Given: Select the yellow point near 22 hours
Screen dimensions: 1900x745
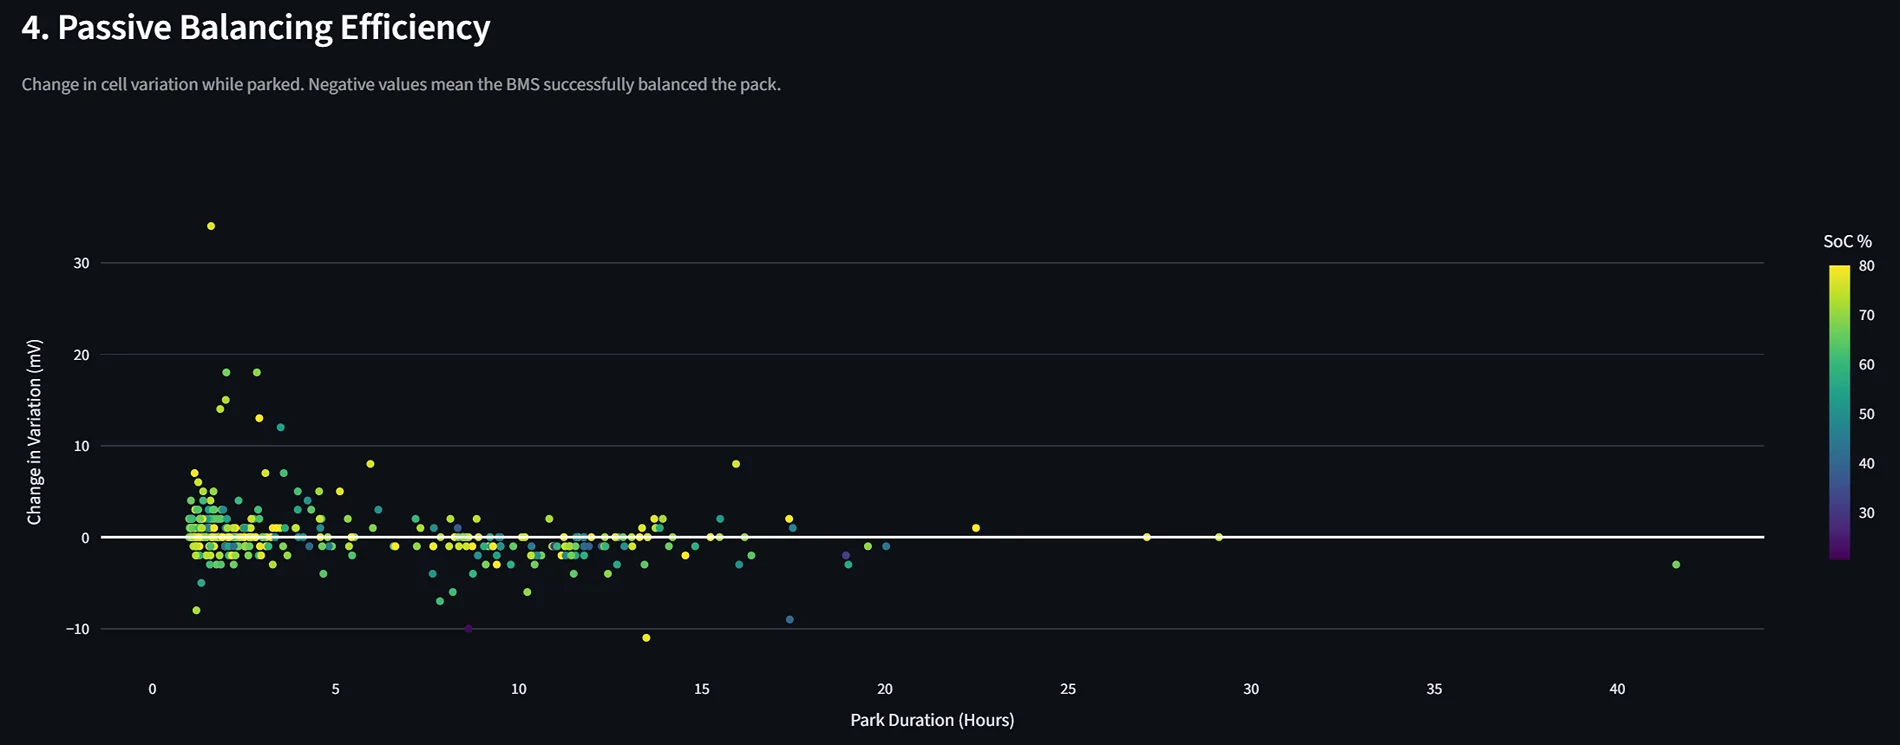Looking at the screenshot, I should pos(976,528).
